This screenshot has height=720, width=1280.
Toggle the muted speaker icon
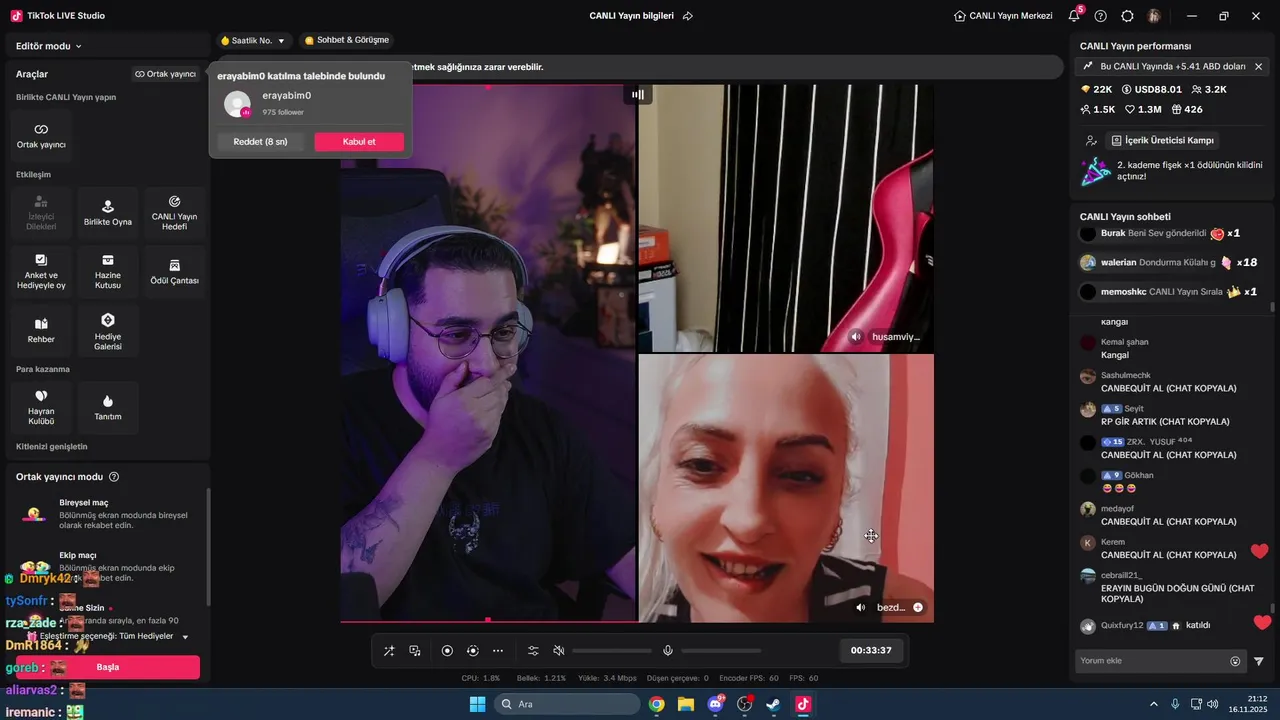559,651
